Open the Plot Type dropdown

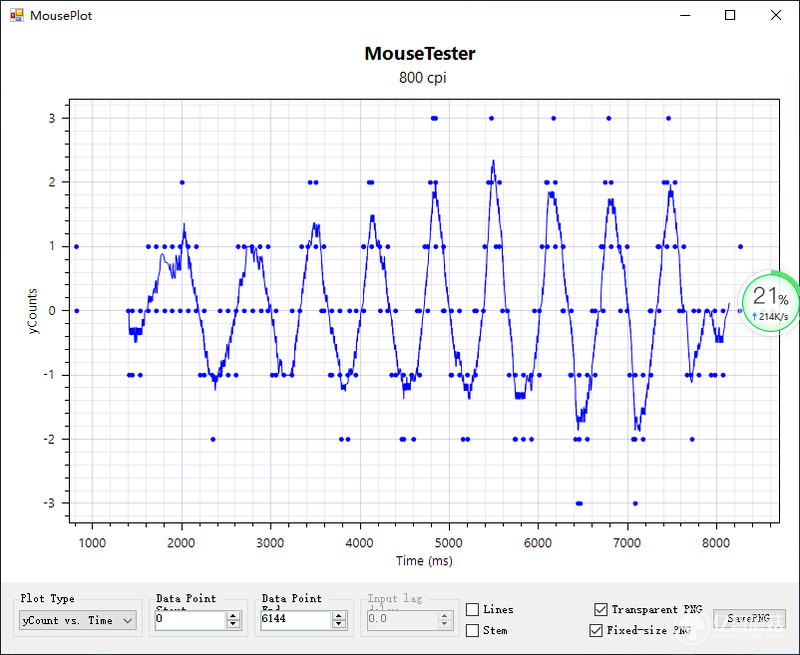pyautogui.click(x=78, y=620)
